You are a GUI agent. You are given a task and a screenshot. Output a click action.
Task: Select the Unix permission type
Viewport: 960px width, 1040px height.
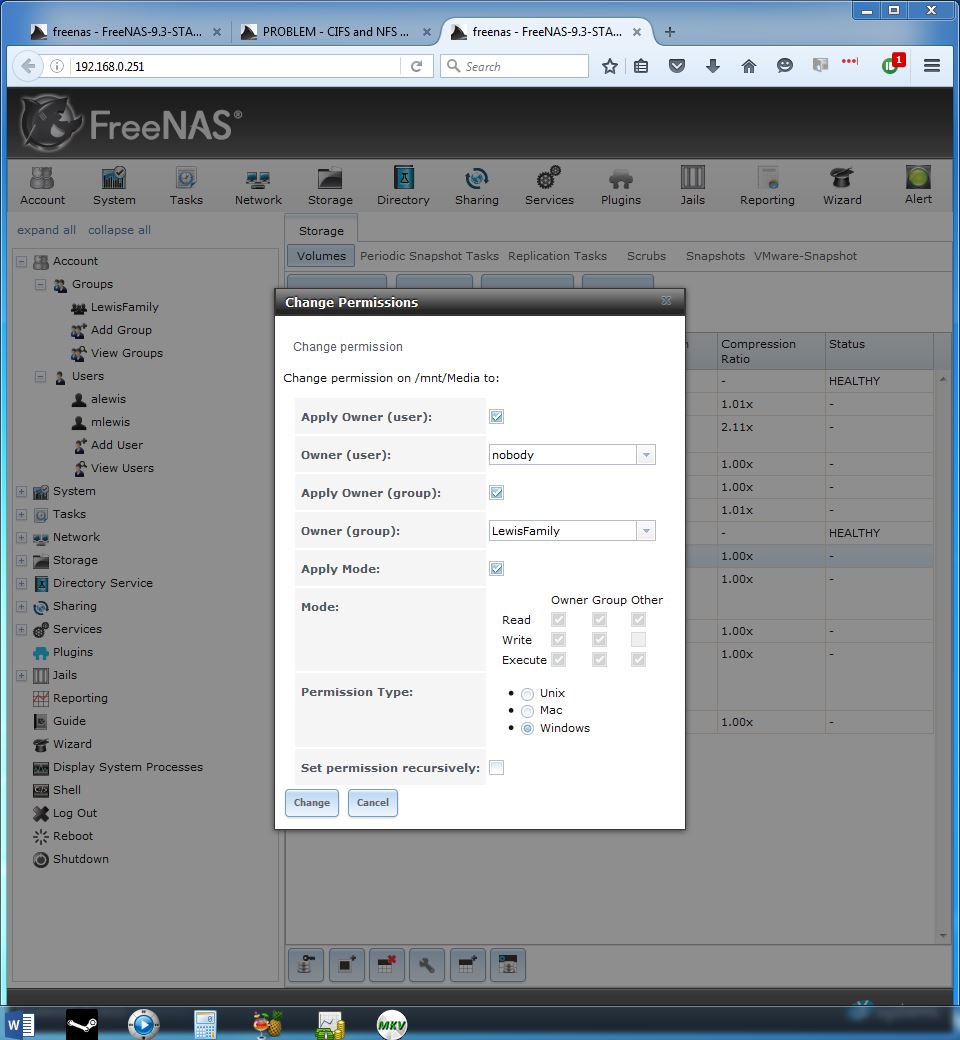527,694
